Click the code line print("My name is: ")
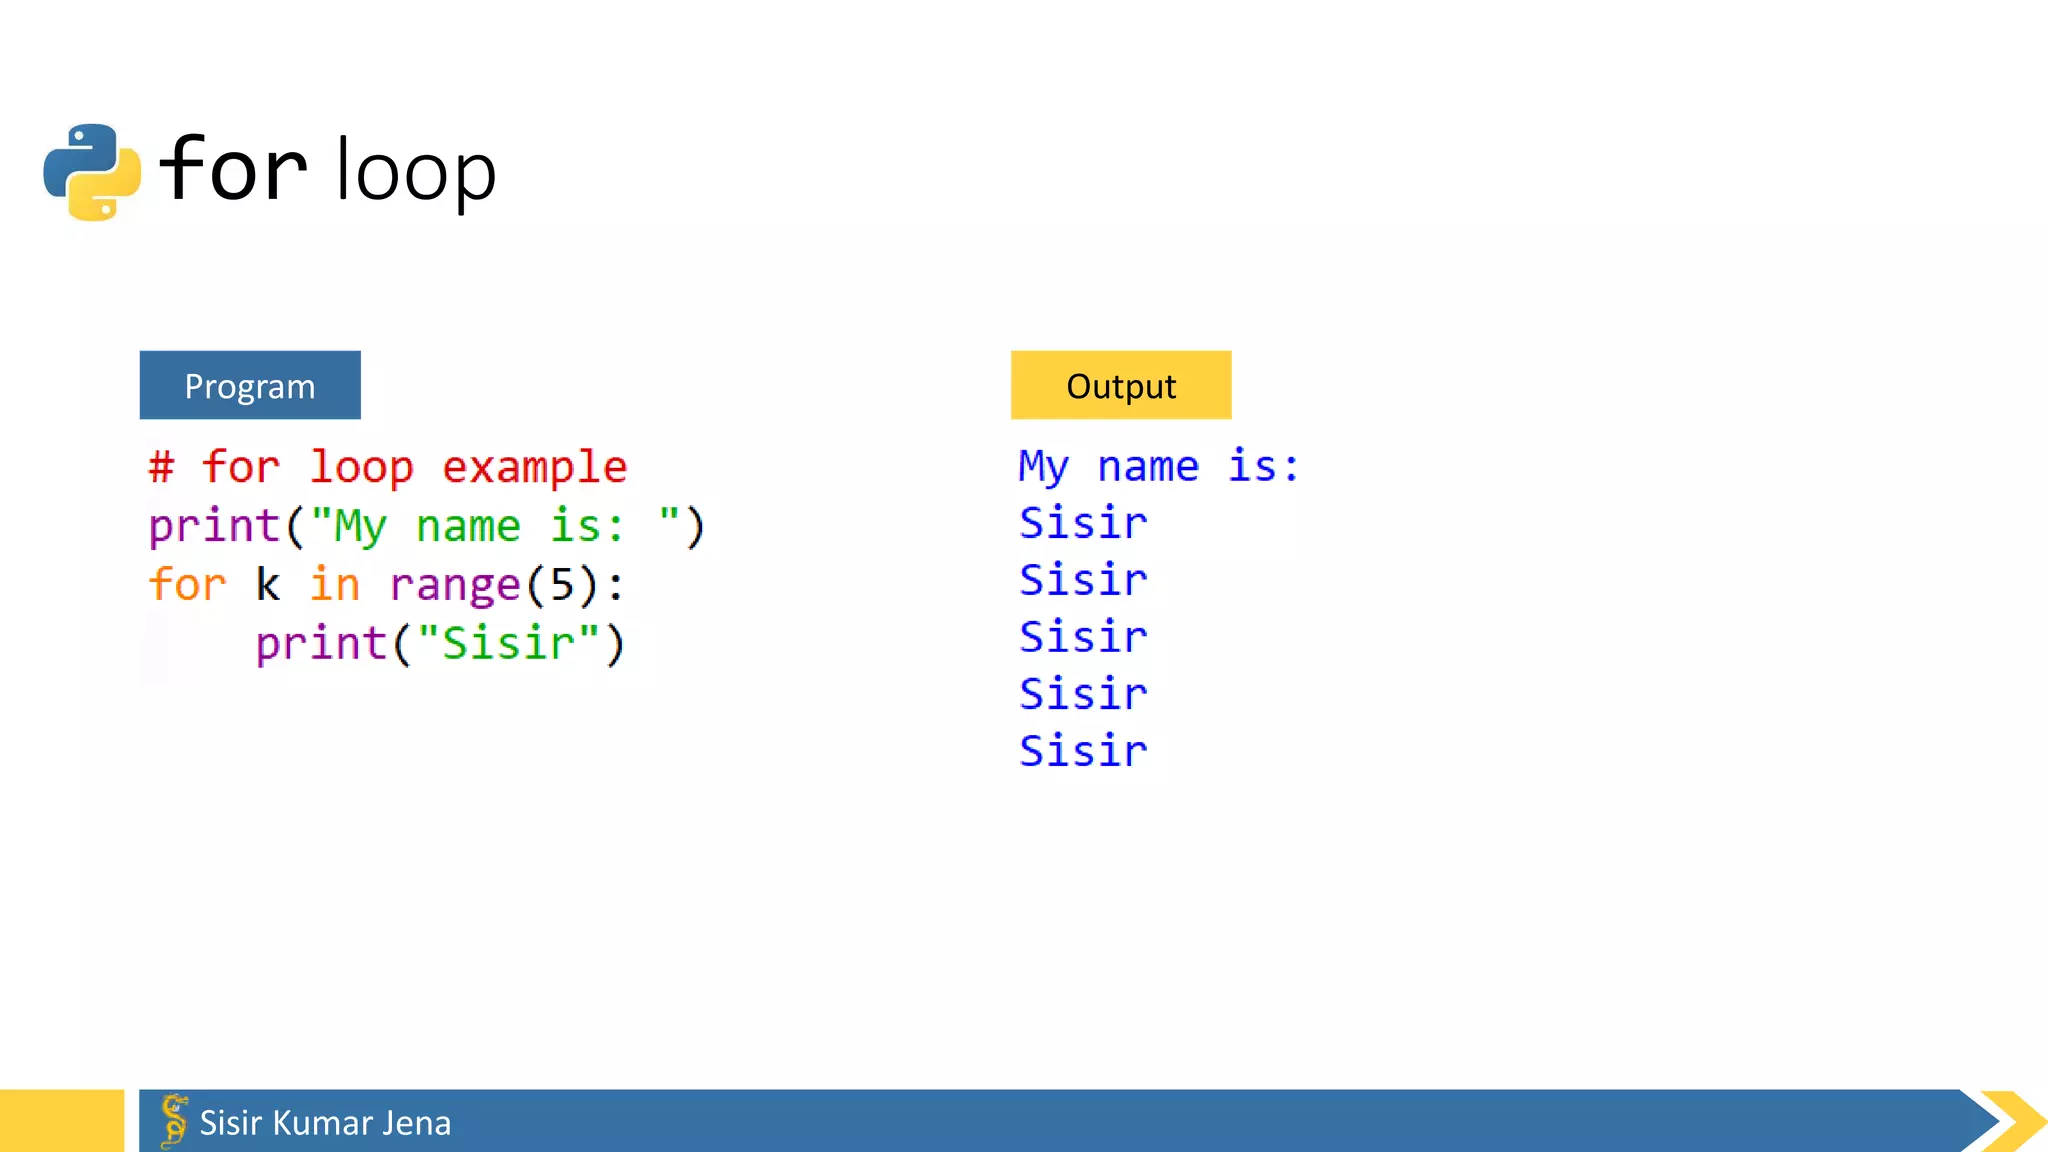The image size is (2048, 1152). point(427,526)
